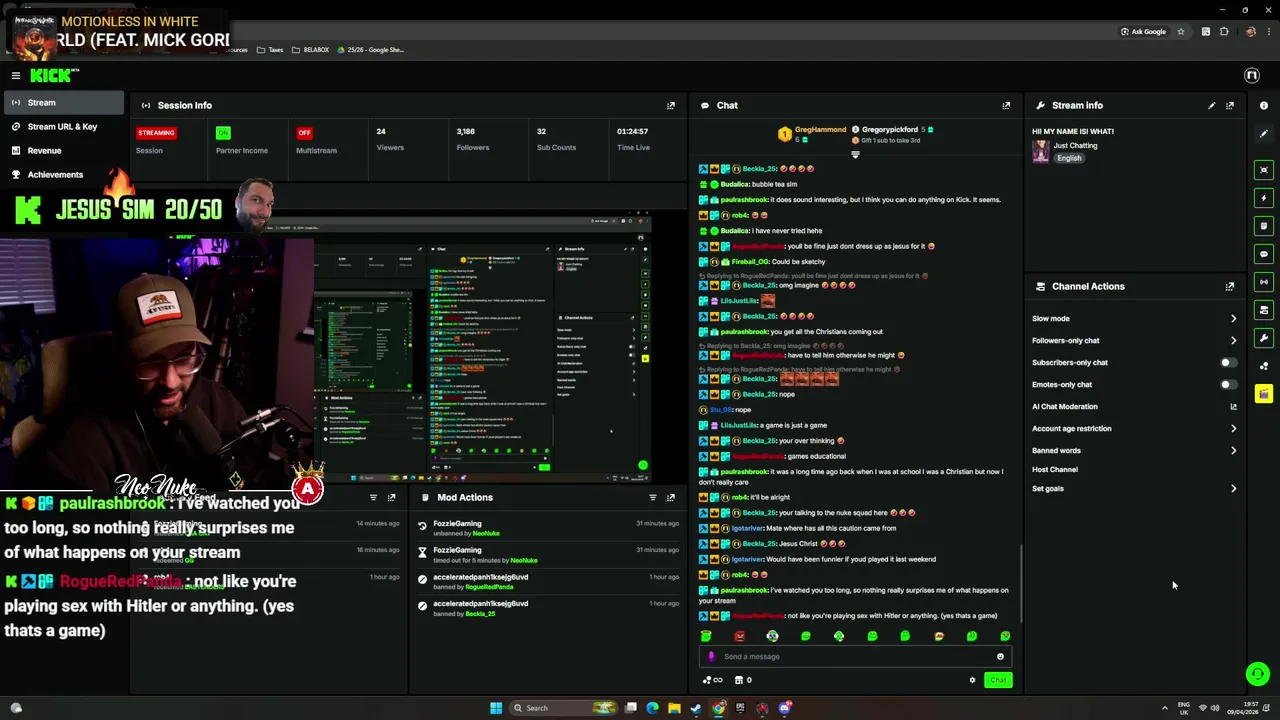Open Stream URL & Key page

(62, 126)
